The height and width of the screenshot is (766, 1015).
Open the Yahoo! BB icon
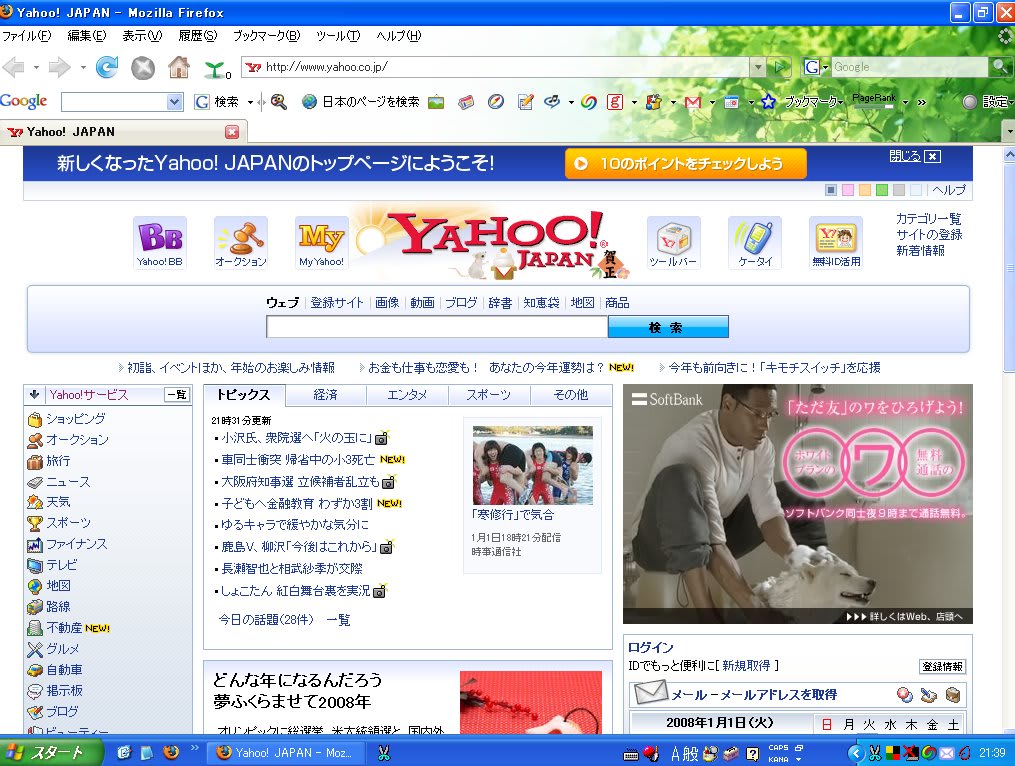[x=160, y=243]
